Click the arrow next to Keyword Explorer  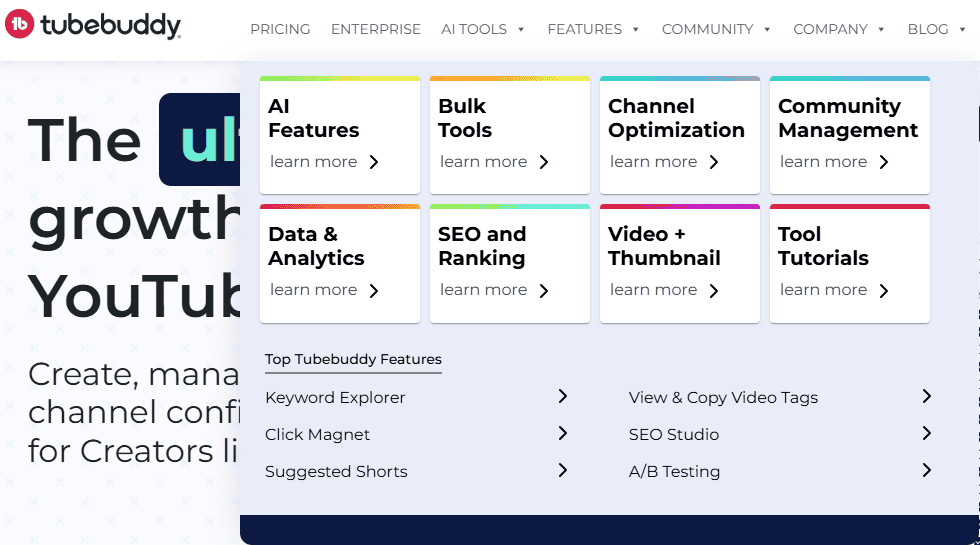[x=562, y=396]
